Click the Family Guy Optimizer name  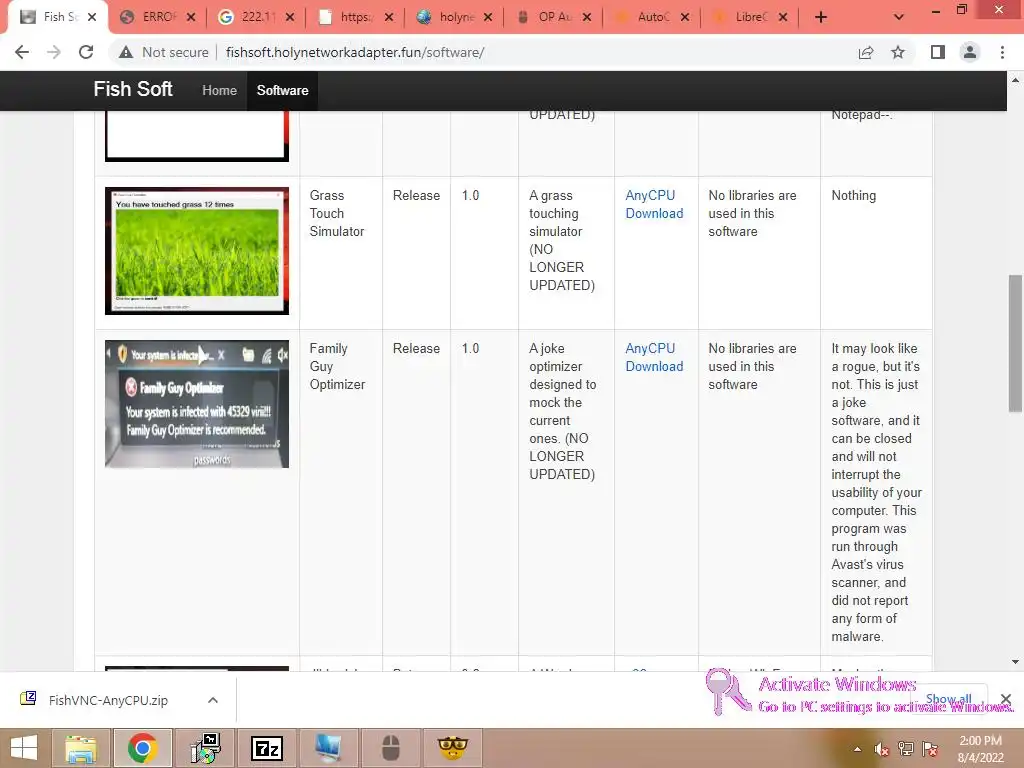point(337,366)
